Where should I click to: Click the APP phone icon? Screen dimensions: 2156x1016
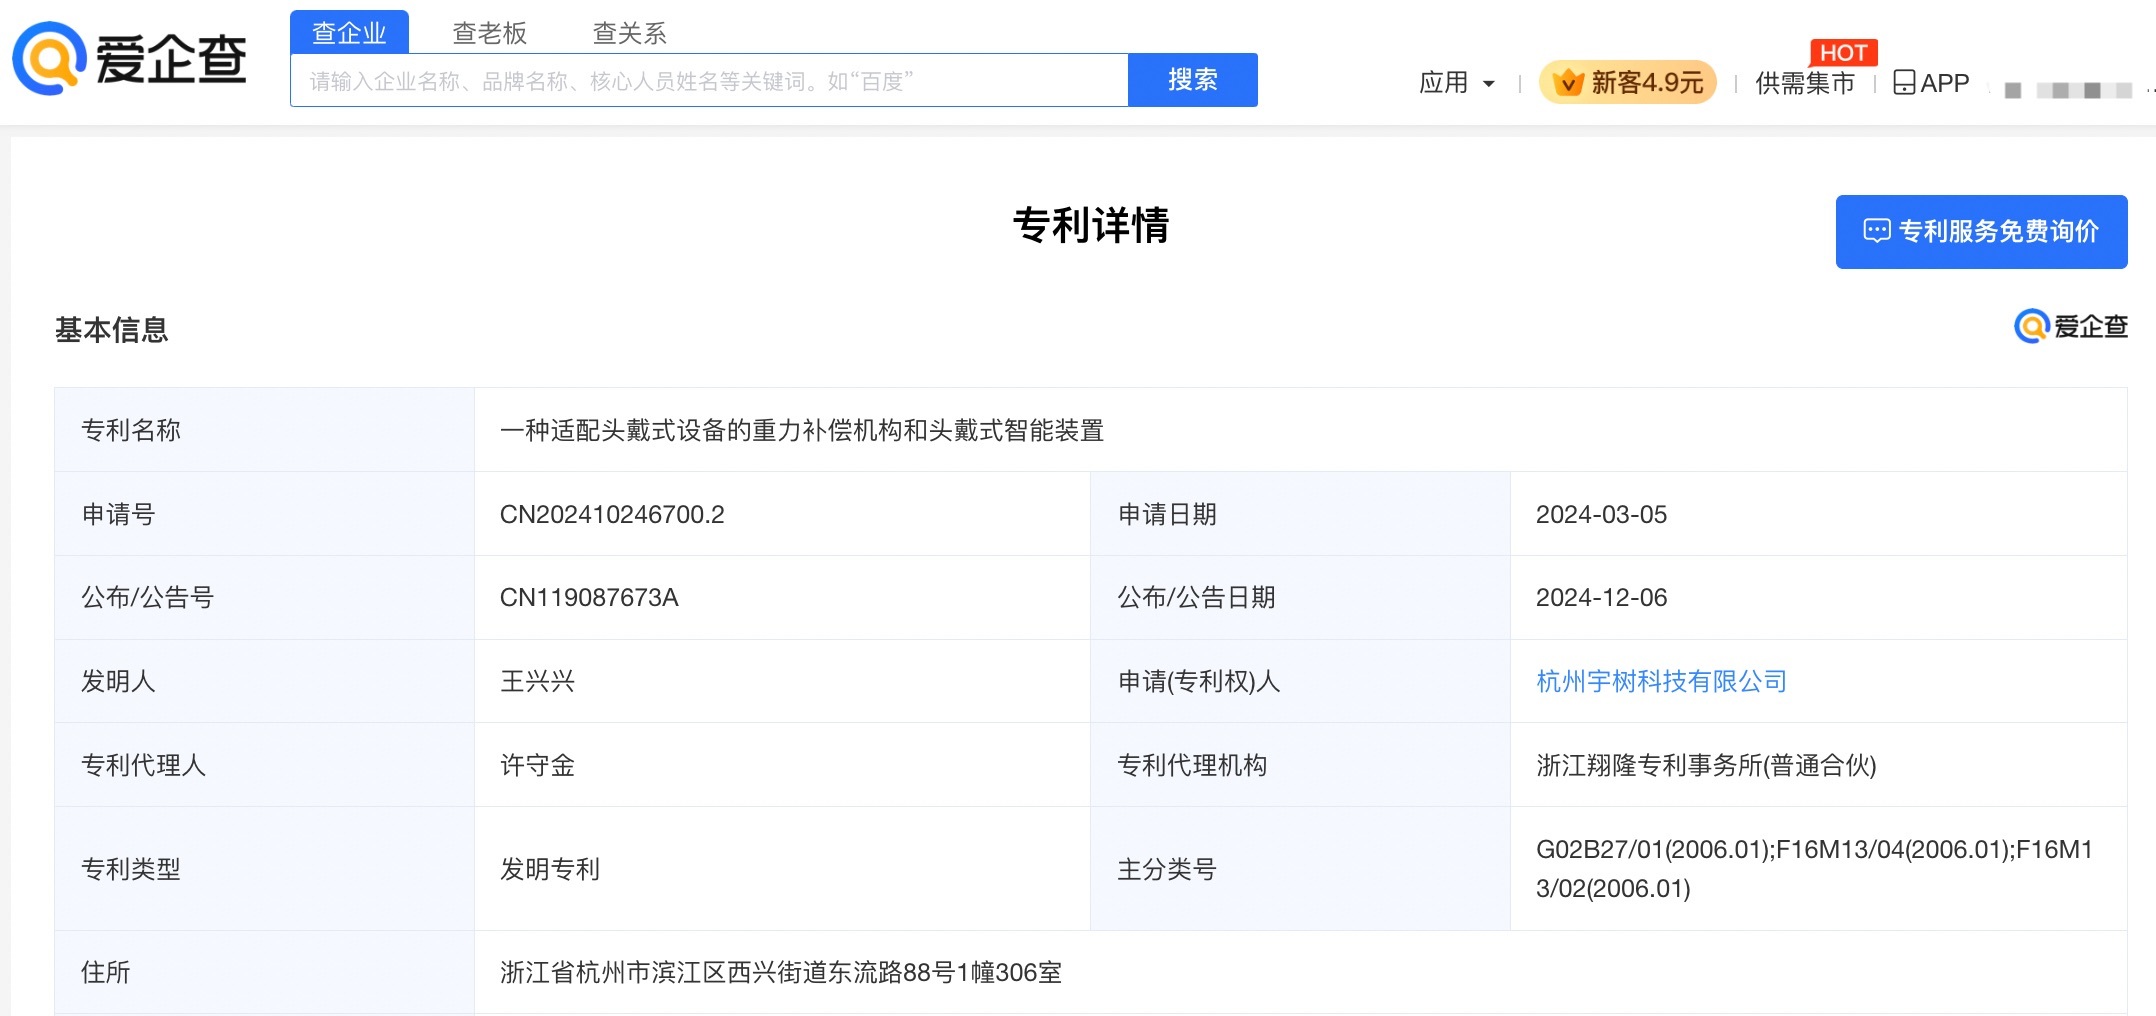[1904, 82]
